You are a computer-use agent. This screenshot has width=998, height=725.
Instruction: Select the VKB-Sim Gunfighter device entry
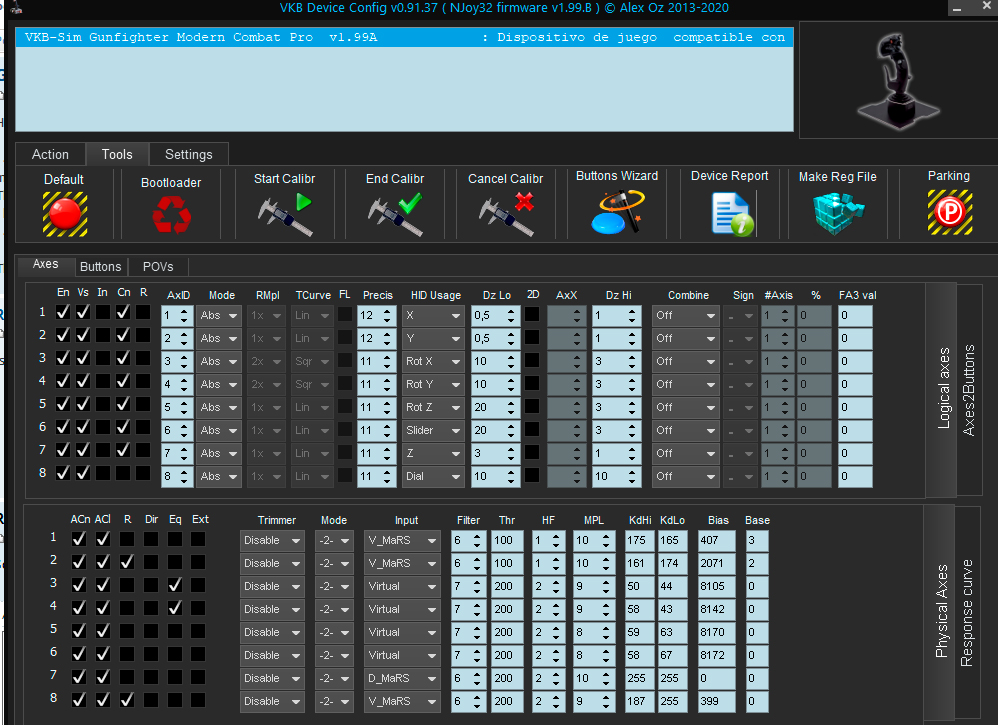(404, 38)
